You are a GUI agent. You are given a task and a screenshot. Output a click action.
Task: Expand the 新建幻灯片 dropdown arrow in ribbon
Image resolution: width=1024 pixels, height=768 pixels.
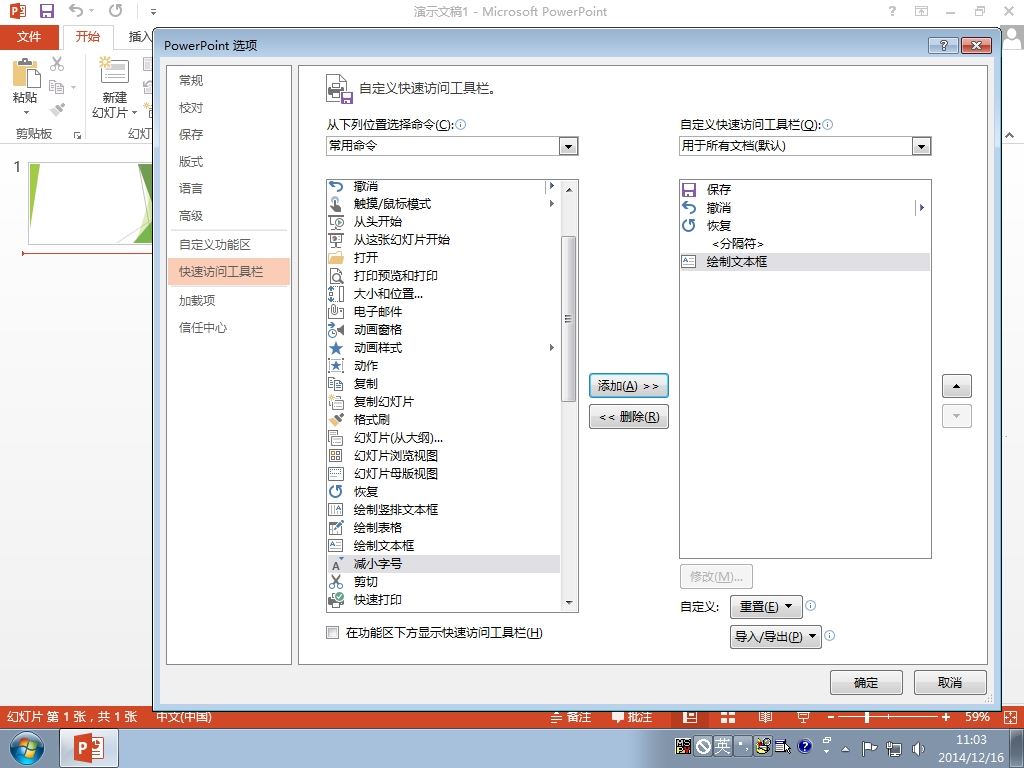(x=135, y=112)
